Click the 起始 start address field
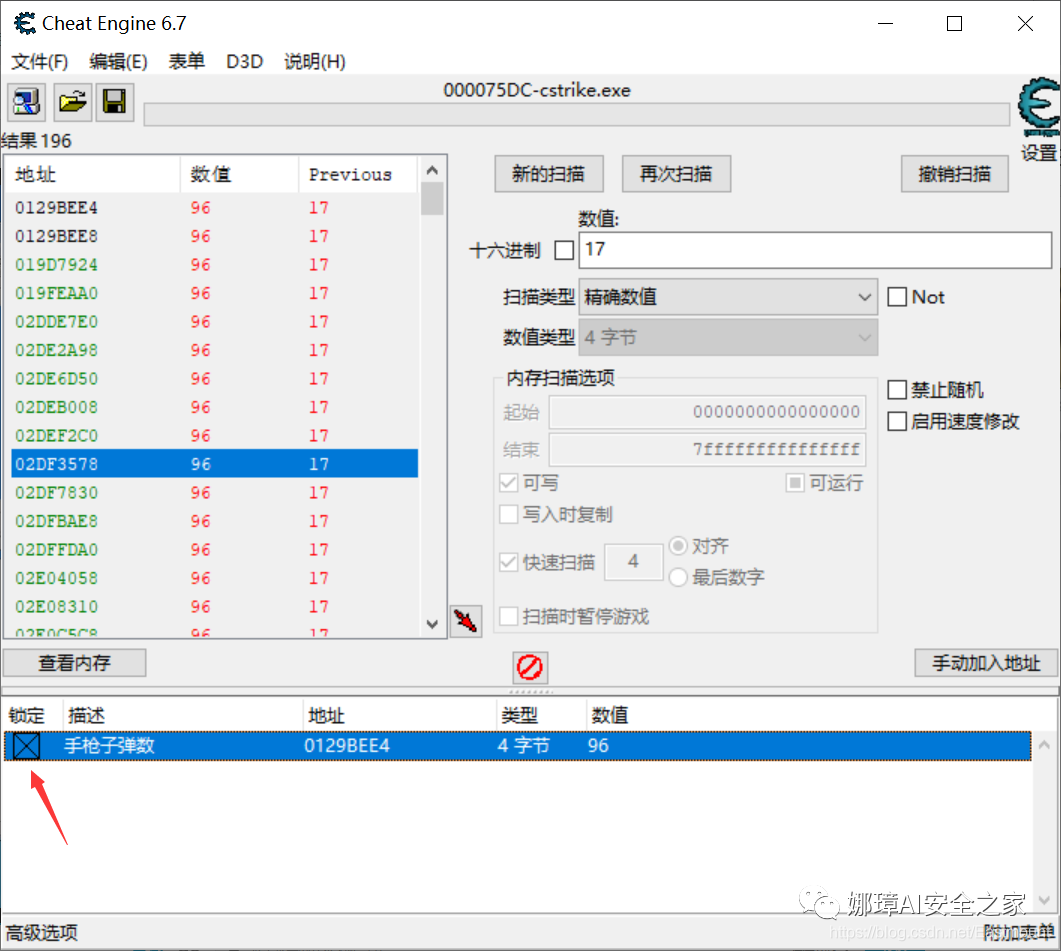 707,412
